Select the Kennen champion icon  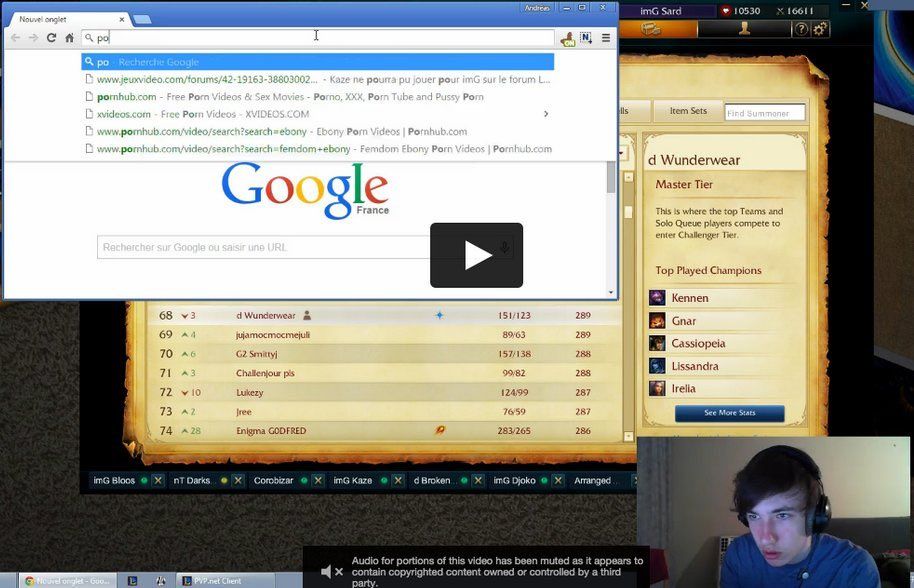coord(657,298)
